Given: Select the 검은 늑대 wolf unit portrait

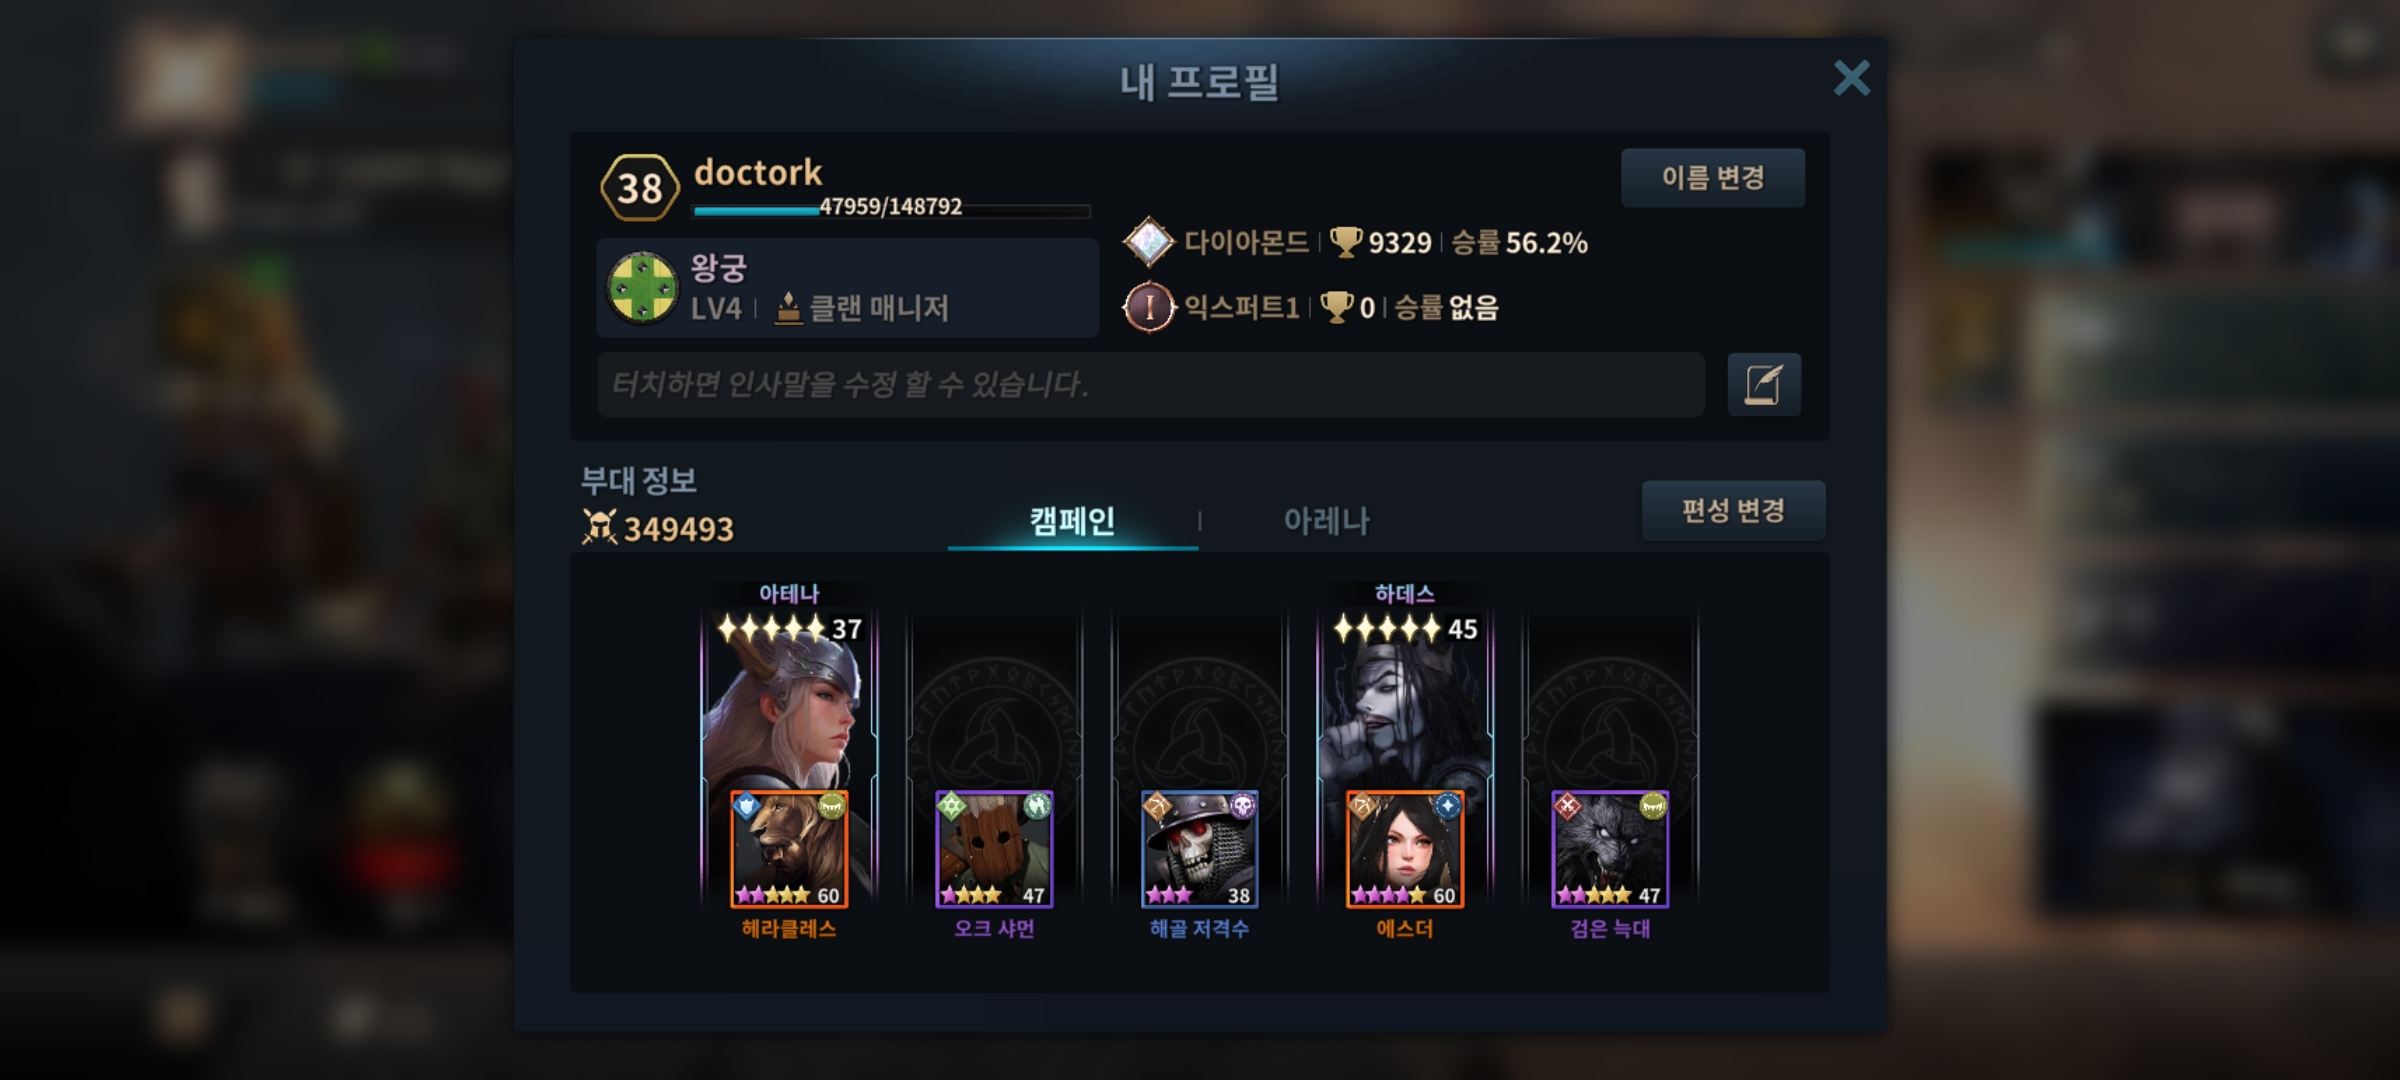Looking at the screenshot, I should tap(1610, 849).
